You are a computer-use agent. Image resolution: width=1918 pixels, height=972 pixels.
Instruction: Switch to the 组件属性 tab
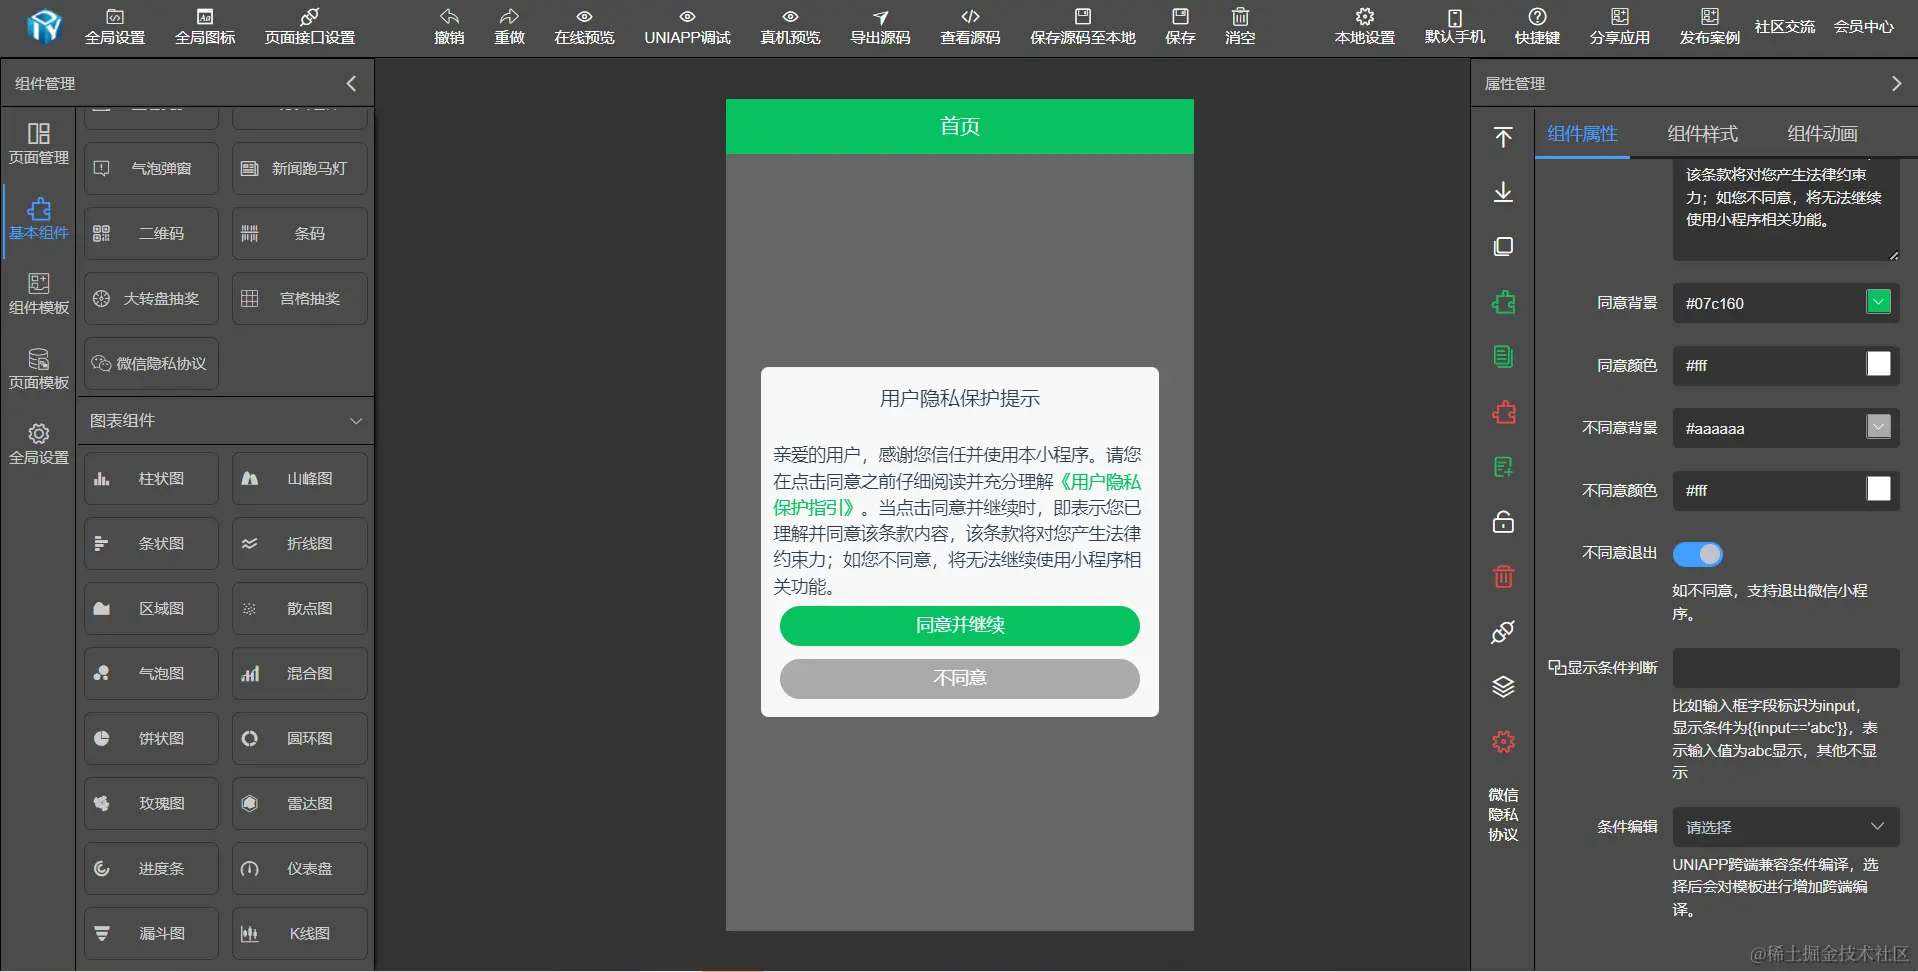click(x=1582, y=134)
